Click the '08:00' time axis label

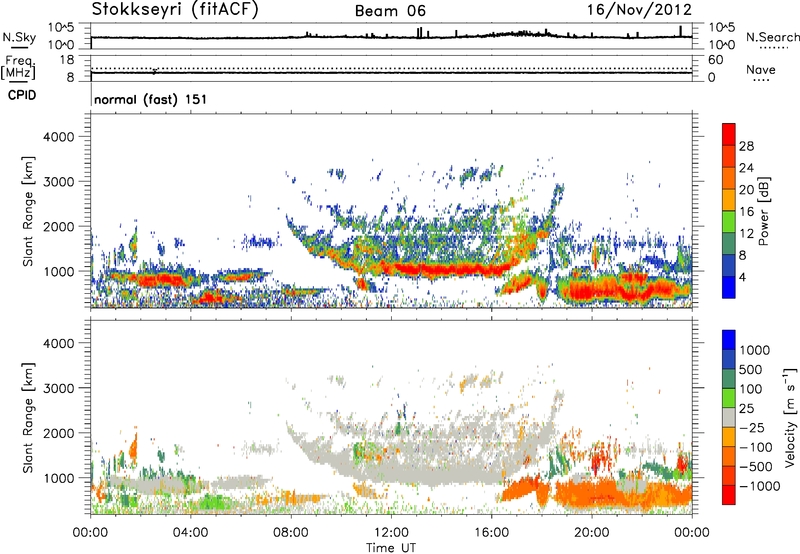pyautogui.click(x=290, y=533)
